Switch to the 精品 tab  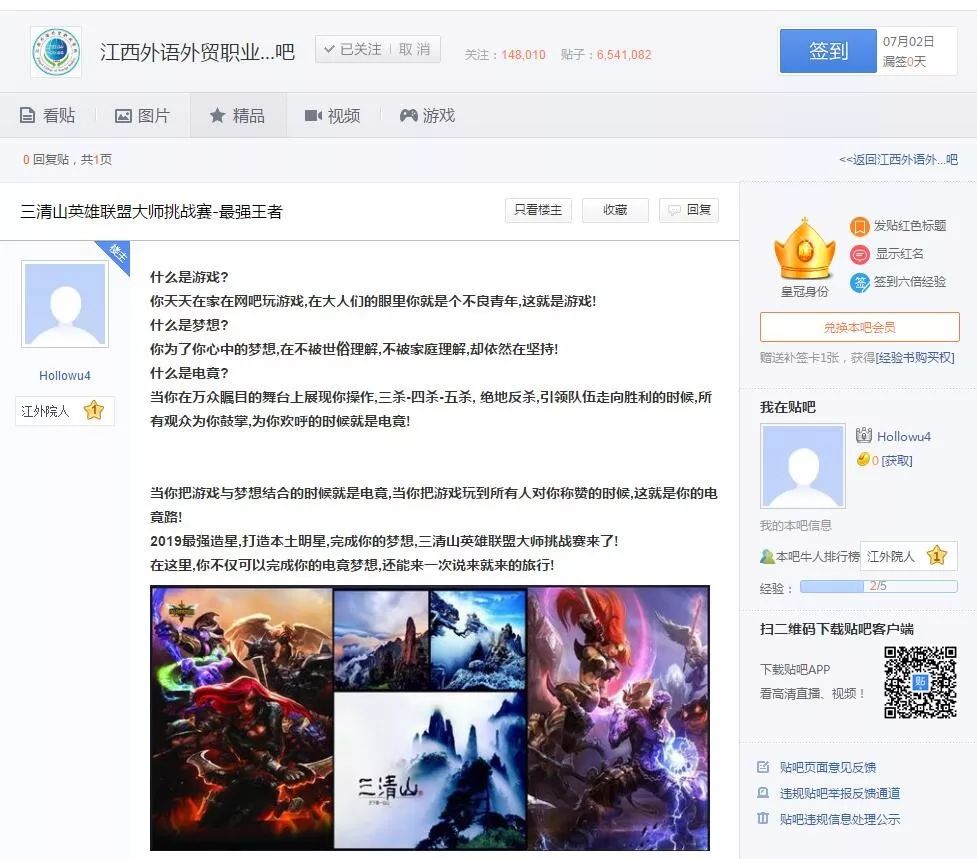(238, 115)
